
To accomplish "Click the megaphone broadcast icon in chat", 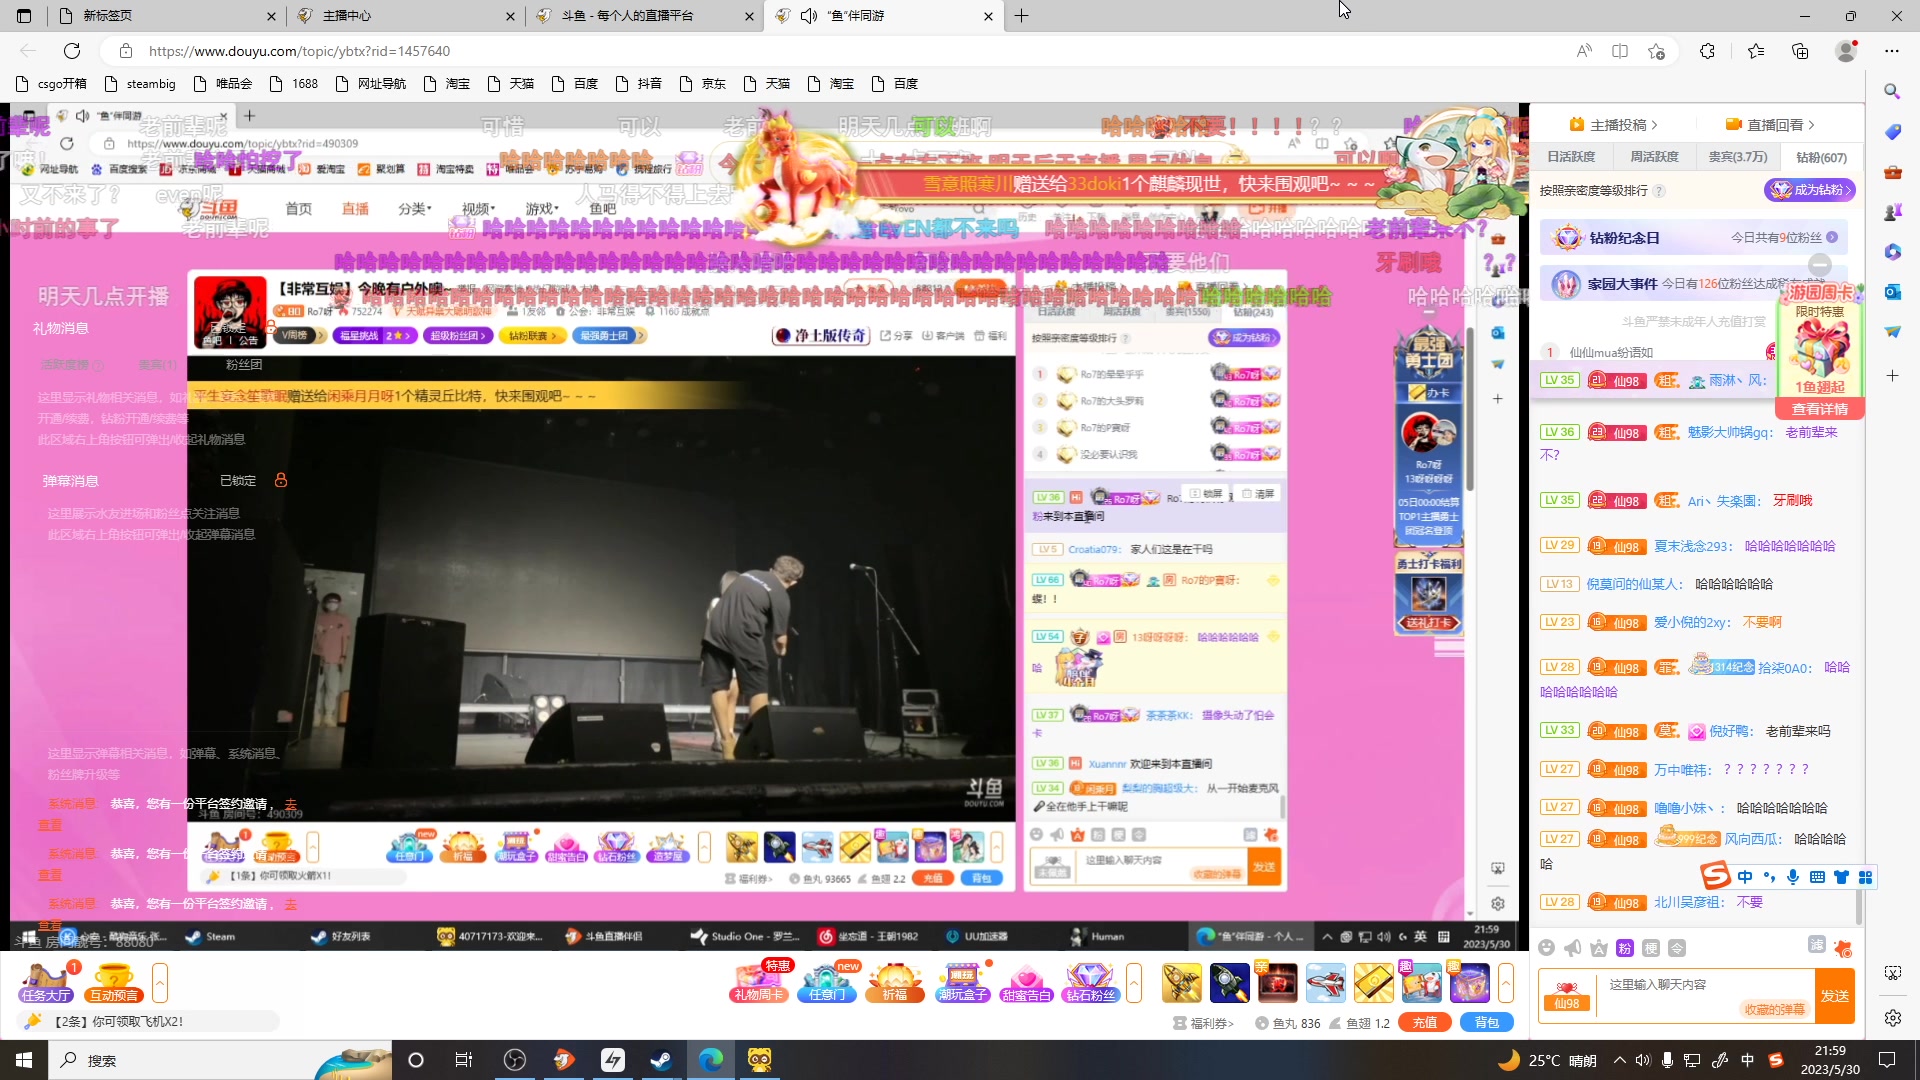I will pos(1573,948).
